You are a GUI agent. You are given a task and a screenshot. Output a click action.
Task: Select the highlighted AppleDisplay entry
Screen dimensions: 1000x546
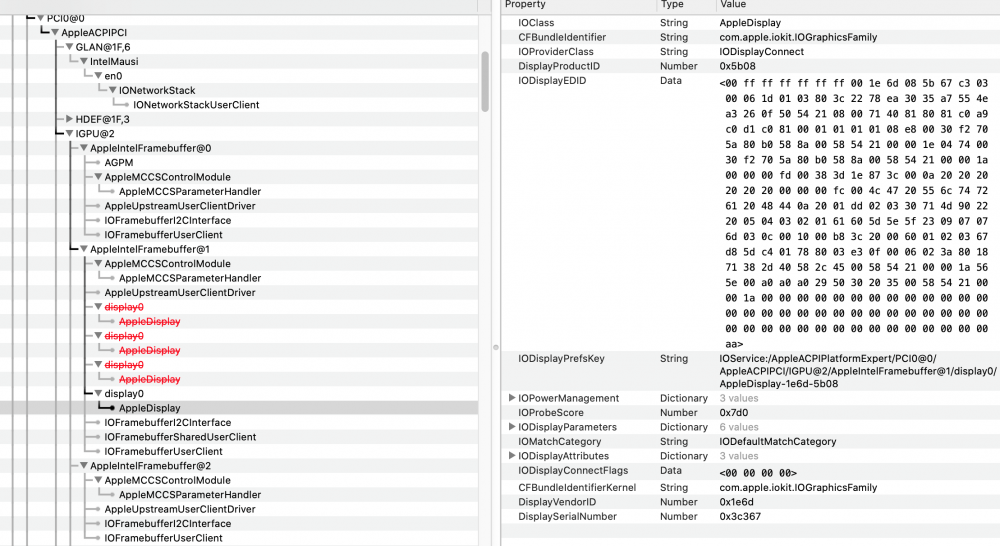pyautogui.click(x=149, y=408)
